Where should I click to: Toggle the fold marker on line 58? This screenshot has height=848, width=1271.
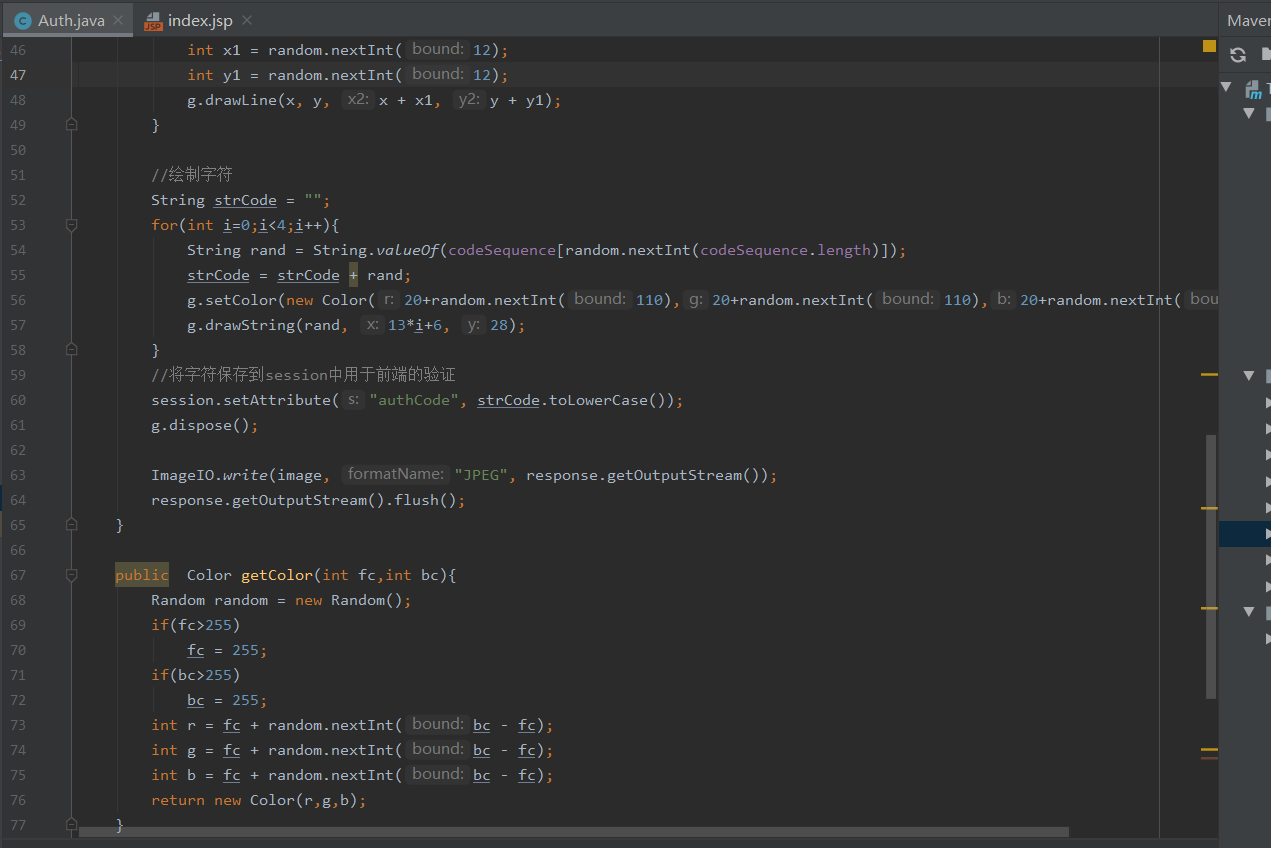pos(71,350)
